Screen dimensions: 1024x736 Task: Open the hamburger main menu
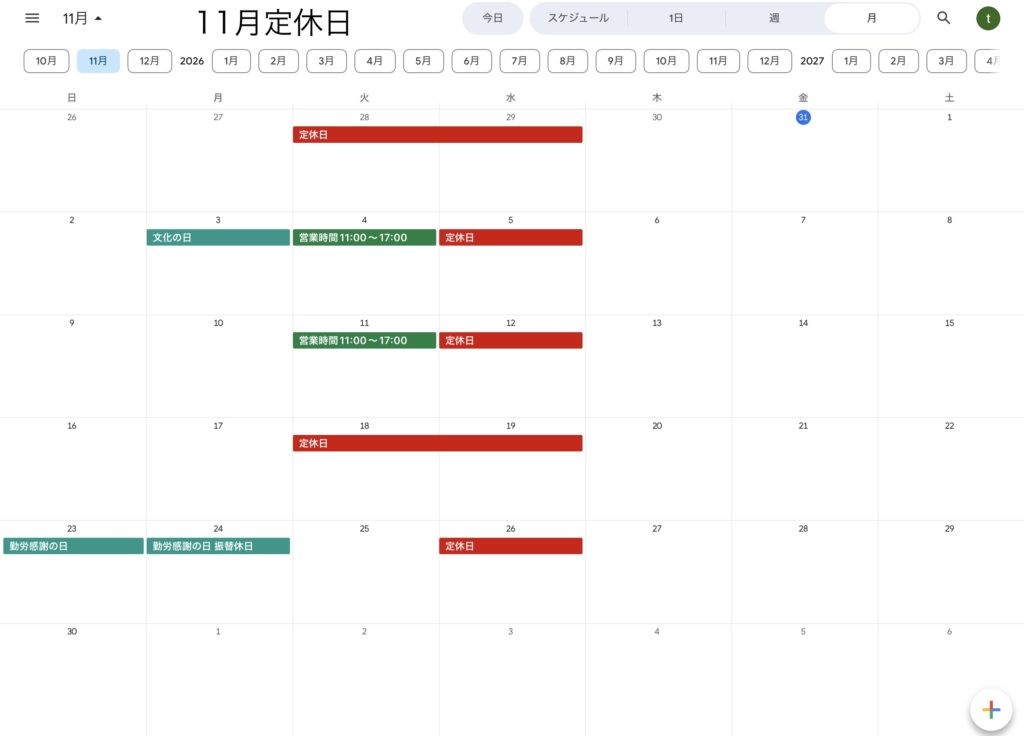pos(32,18)
